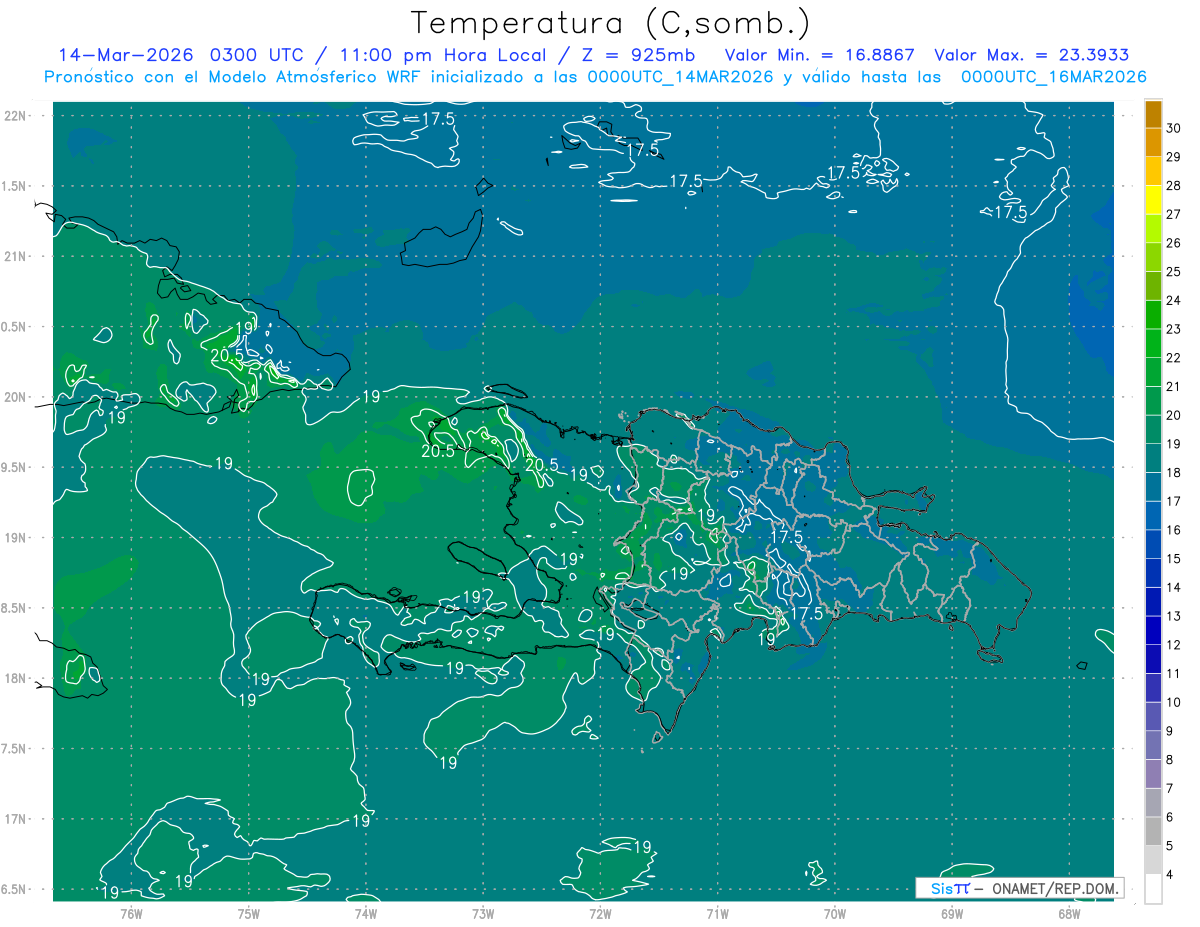Pick the orange swatch between 29 and 30
The height and width of the screenshot is (927, 1200).
click(x=1153, y=143)
